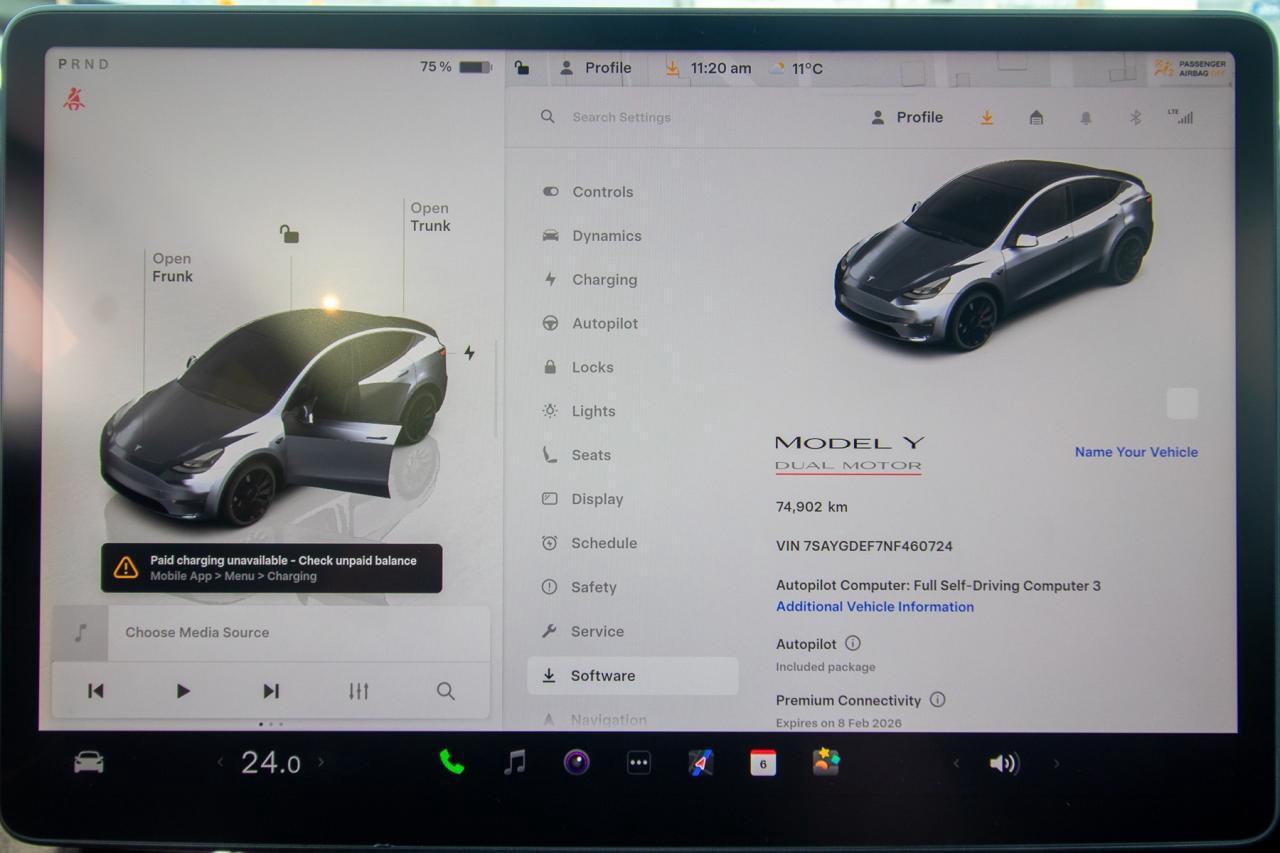Screen dimensions: 1280x853
Task: Tap the 11:20 am clock
Action: point(721,68)
